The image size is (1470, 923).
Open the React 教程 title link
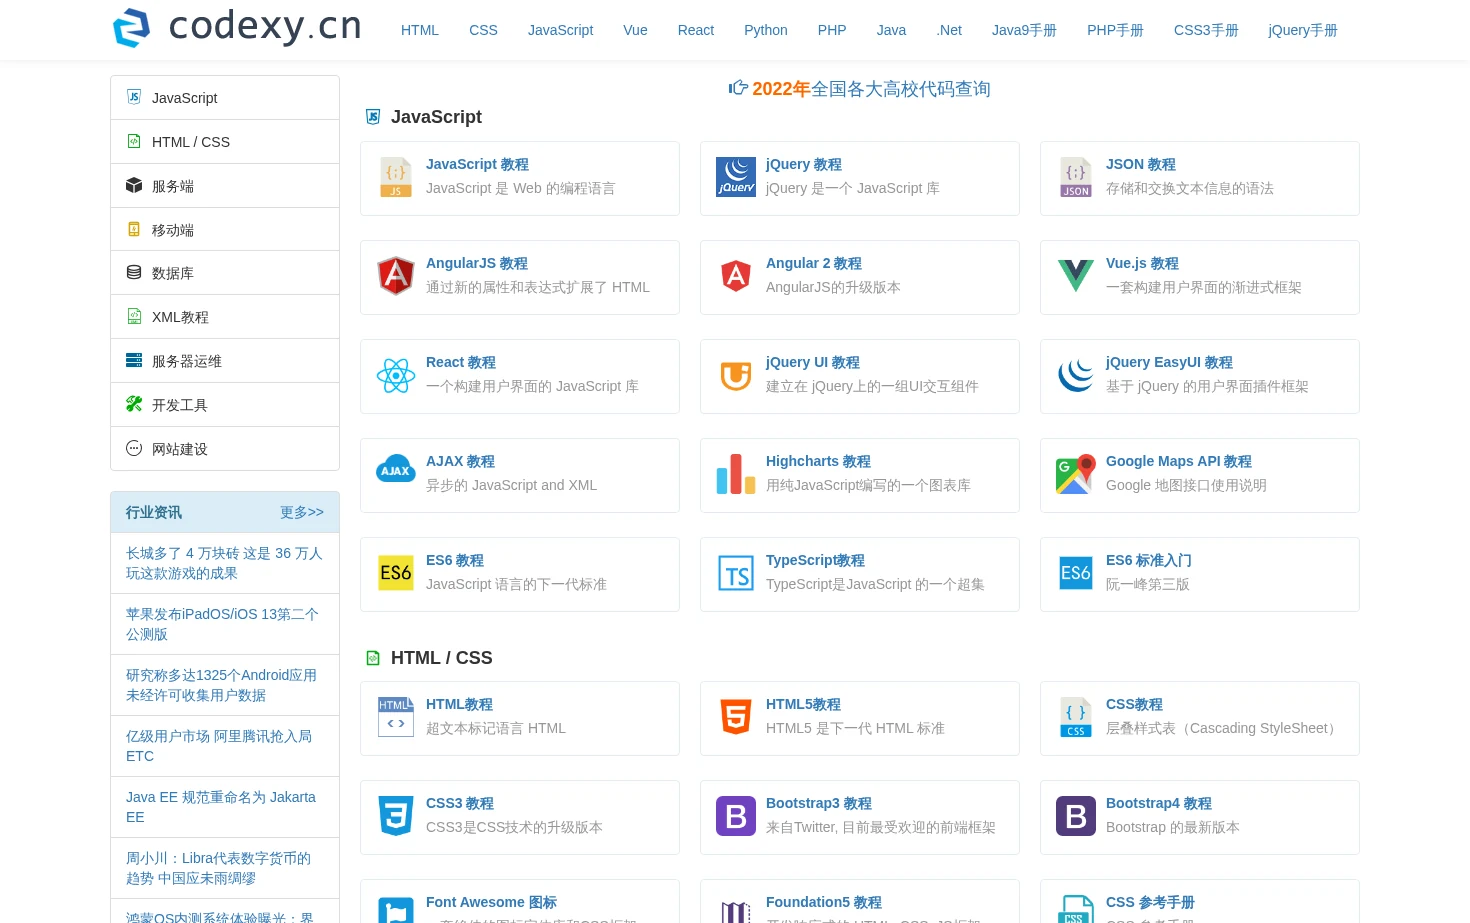tap(461, 362)
